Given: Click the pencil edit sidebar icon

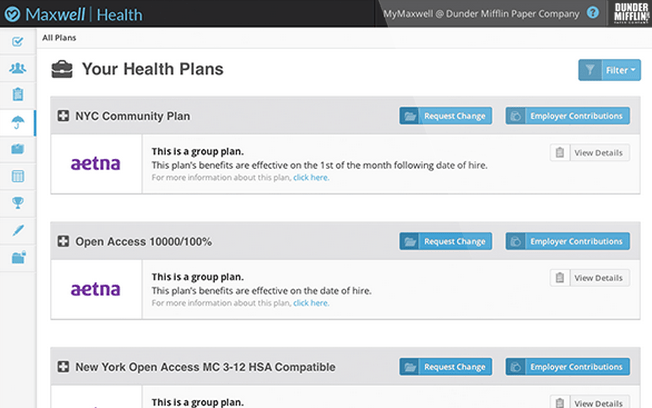Looking at the screenshot, I should click(17, 230).
